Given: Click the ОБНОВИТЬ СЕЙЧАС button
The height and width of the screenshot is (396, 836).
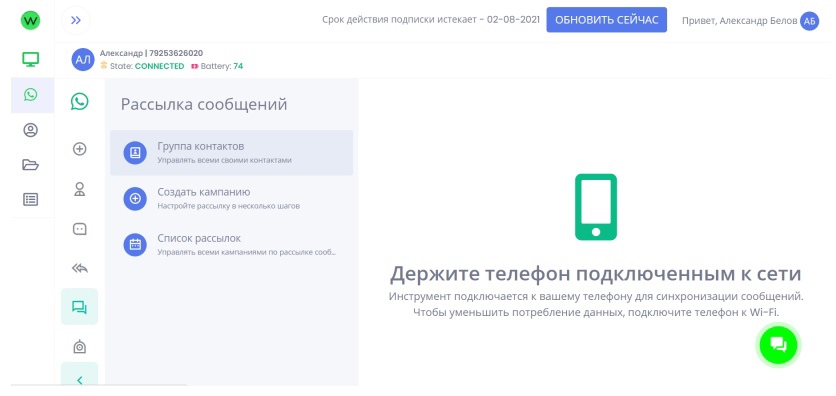Looking at the screenshot, I should coord(606,20).
